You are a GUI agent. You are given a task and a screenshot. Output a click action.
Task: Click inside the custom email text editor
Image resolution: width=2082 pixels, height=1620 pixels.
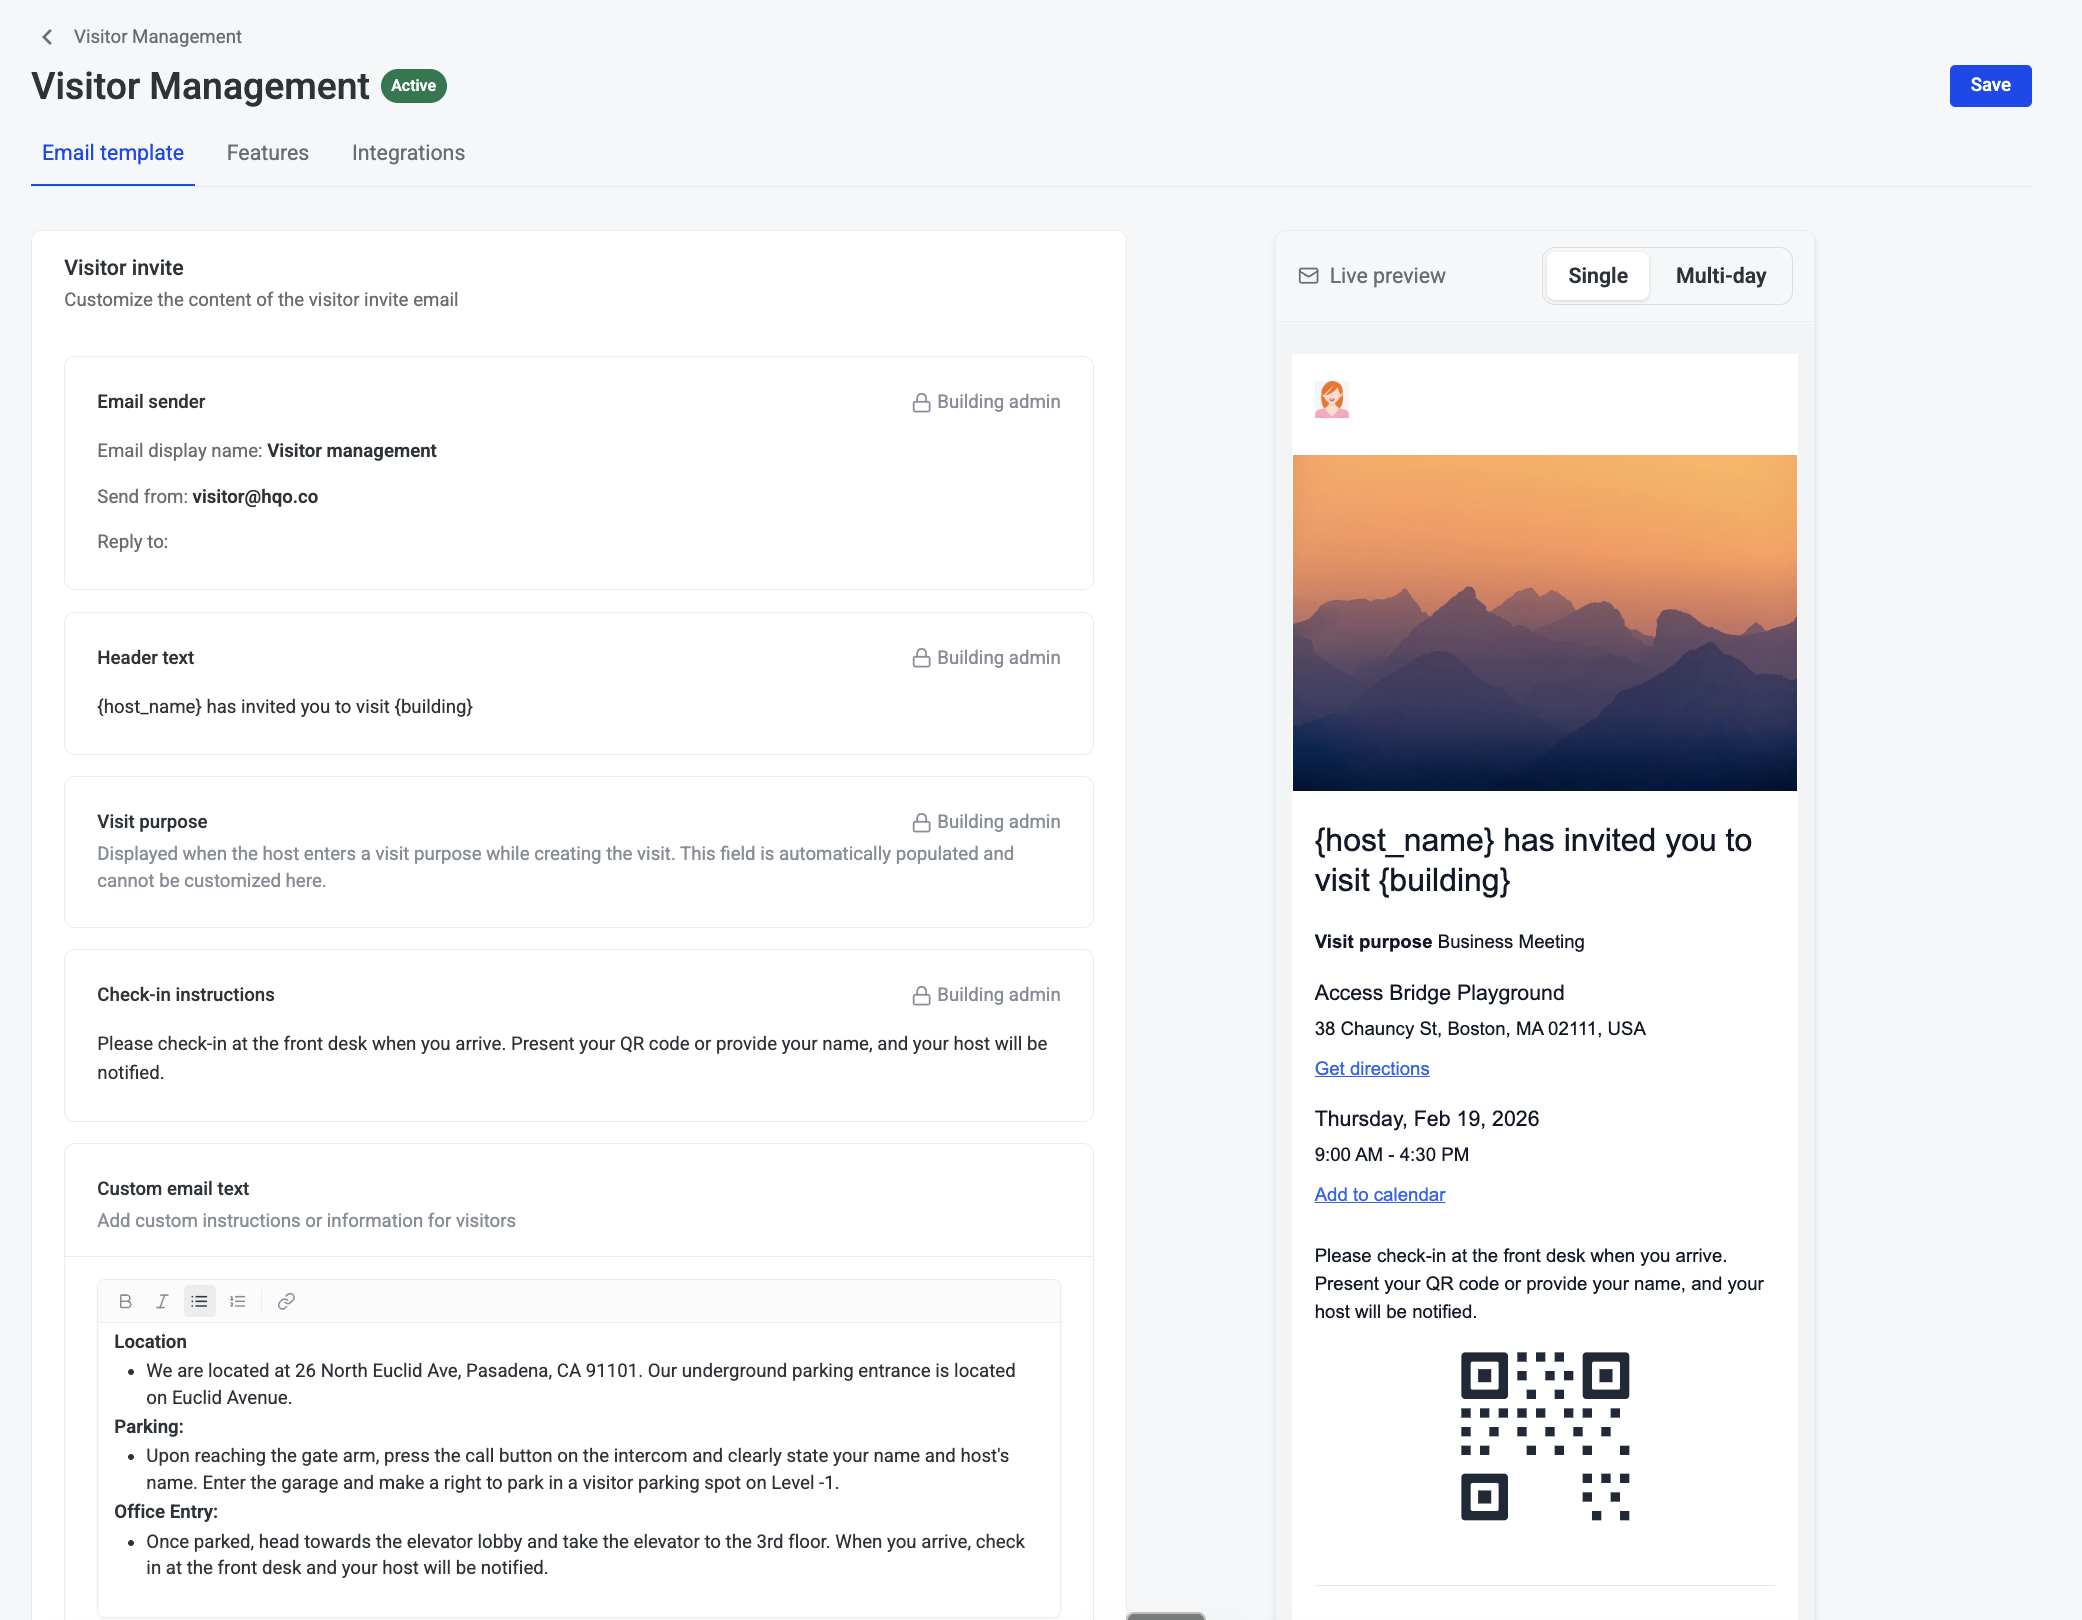tap(579, 1469)
